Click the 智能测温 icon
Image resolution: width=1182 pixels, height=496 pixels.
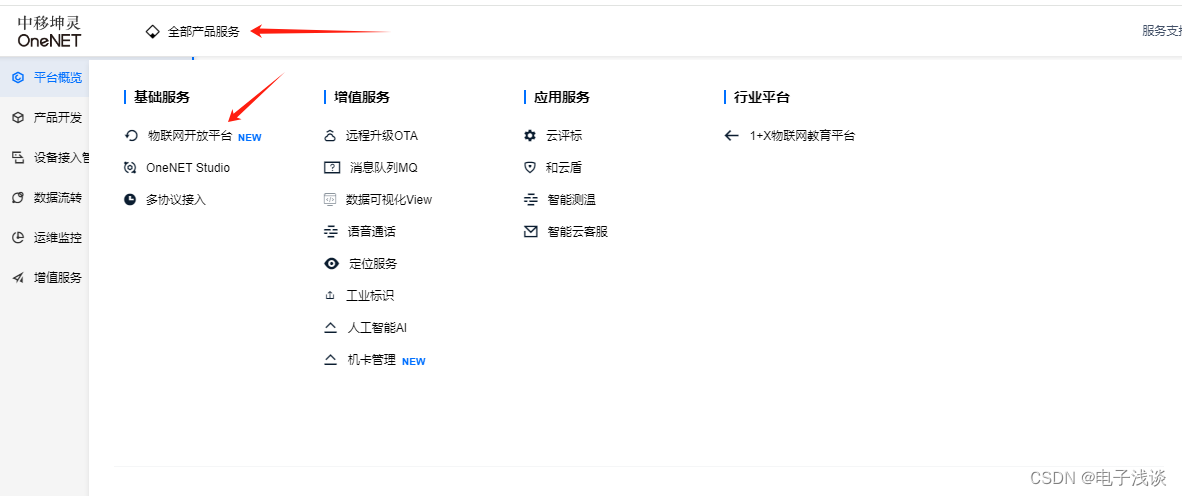531,200
